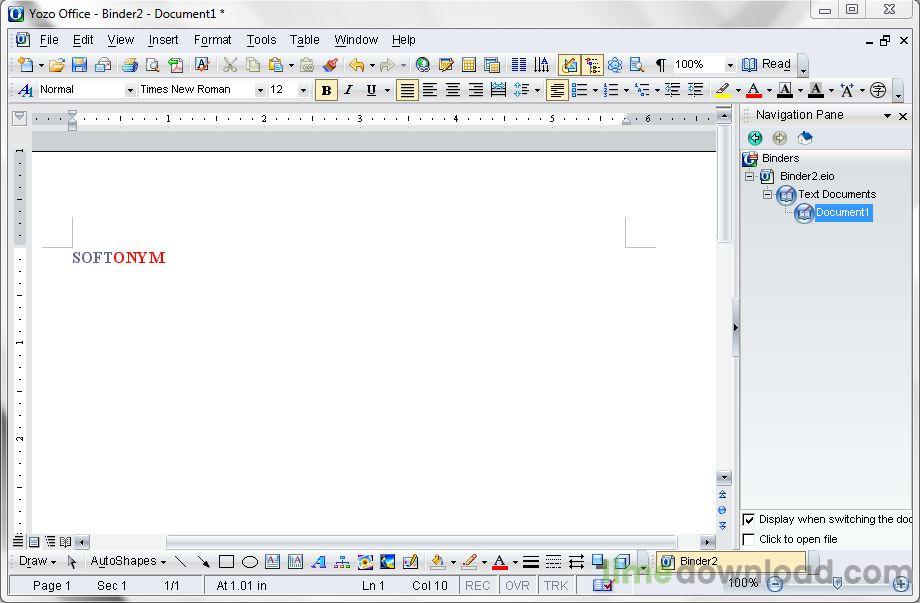The width and height of the screenshot is (920, 603).
Task: Click the zoom out minus button
Action: [774, 584]
